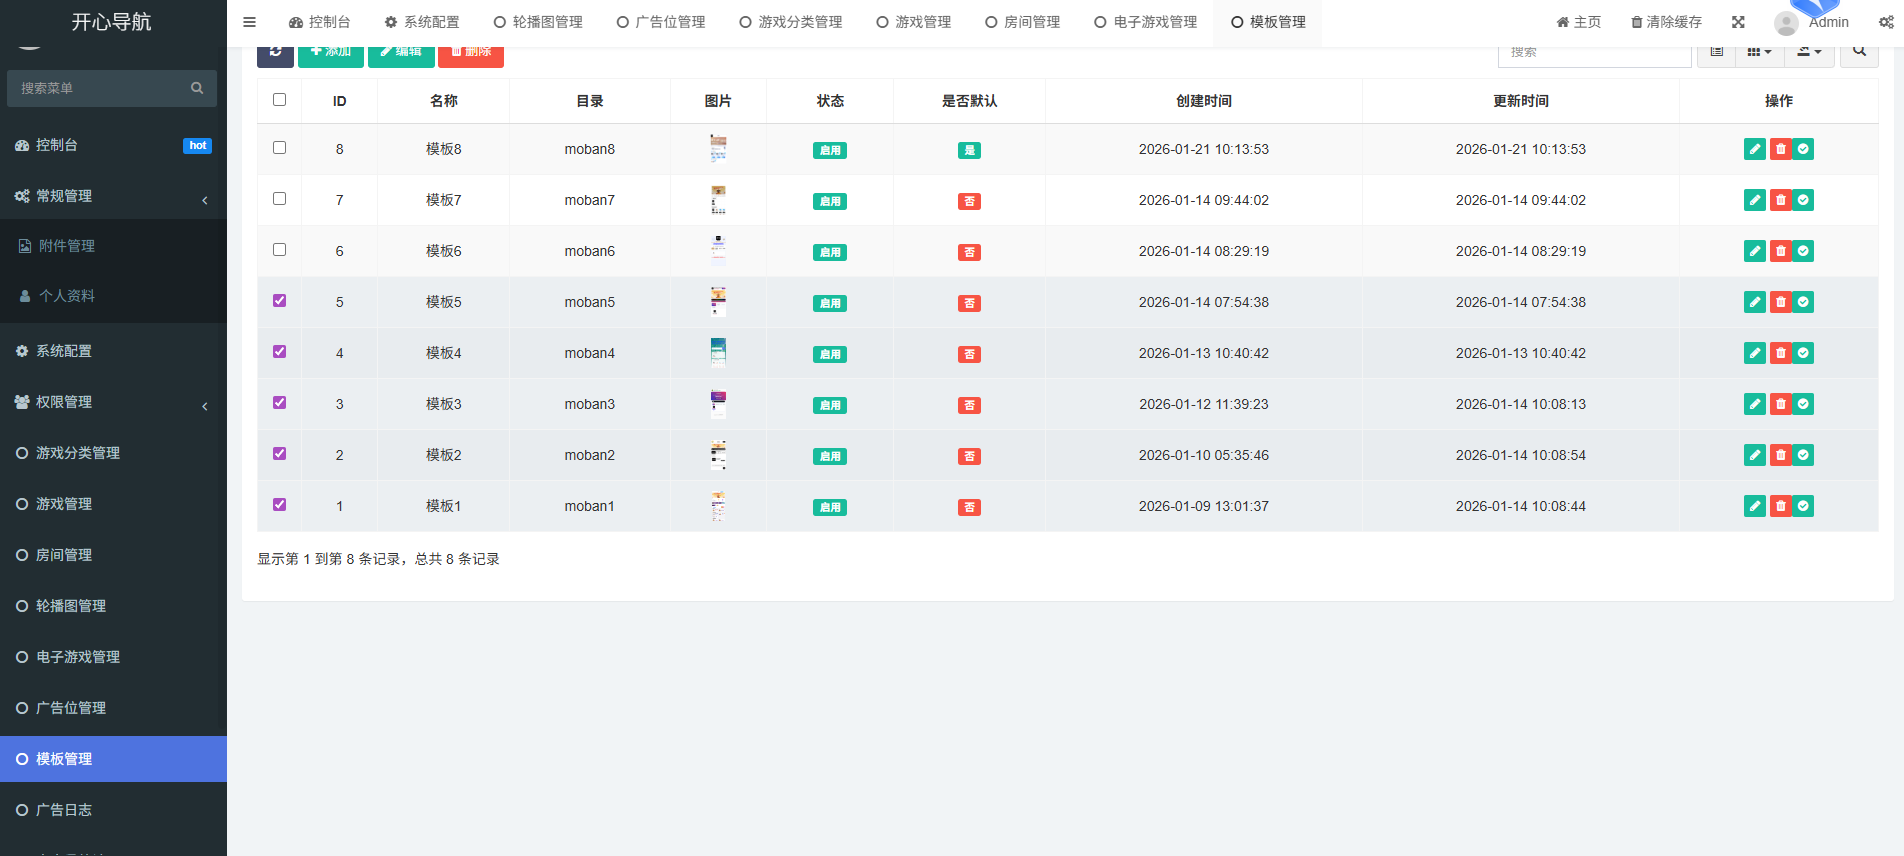Open 广告日志 in the sidebar
1904x856 pixels.
pyautogui.click(x=113, y=810)
